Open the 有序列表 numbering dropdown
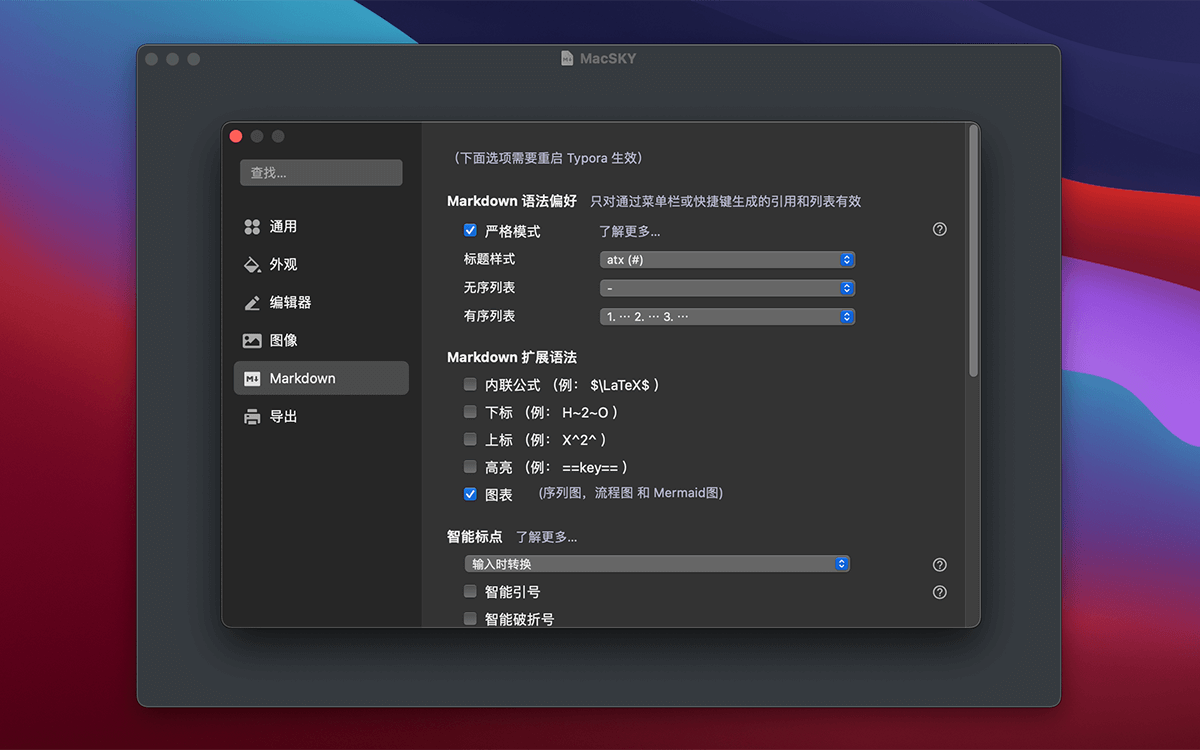The height and width of the screenshot is (750, 1200). [727, 317]
